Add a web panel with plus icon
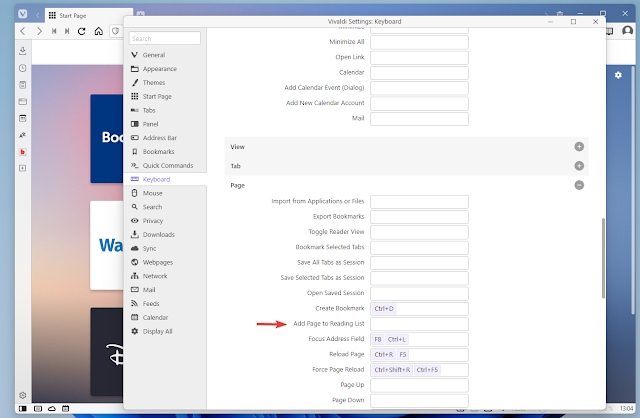This screenshot has height=418, width=640. [x=23, y=168]
